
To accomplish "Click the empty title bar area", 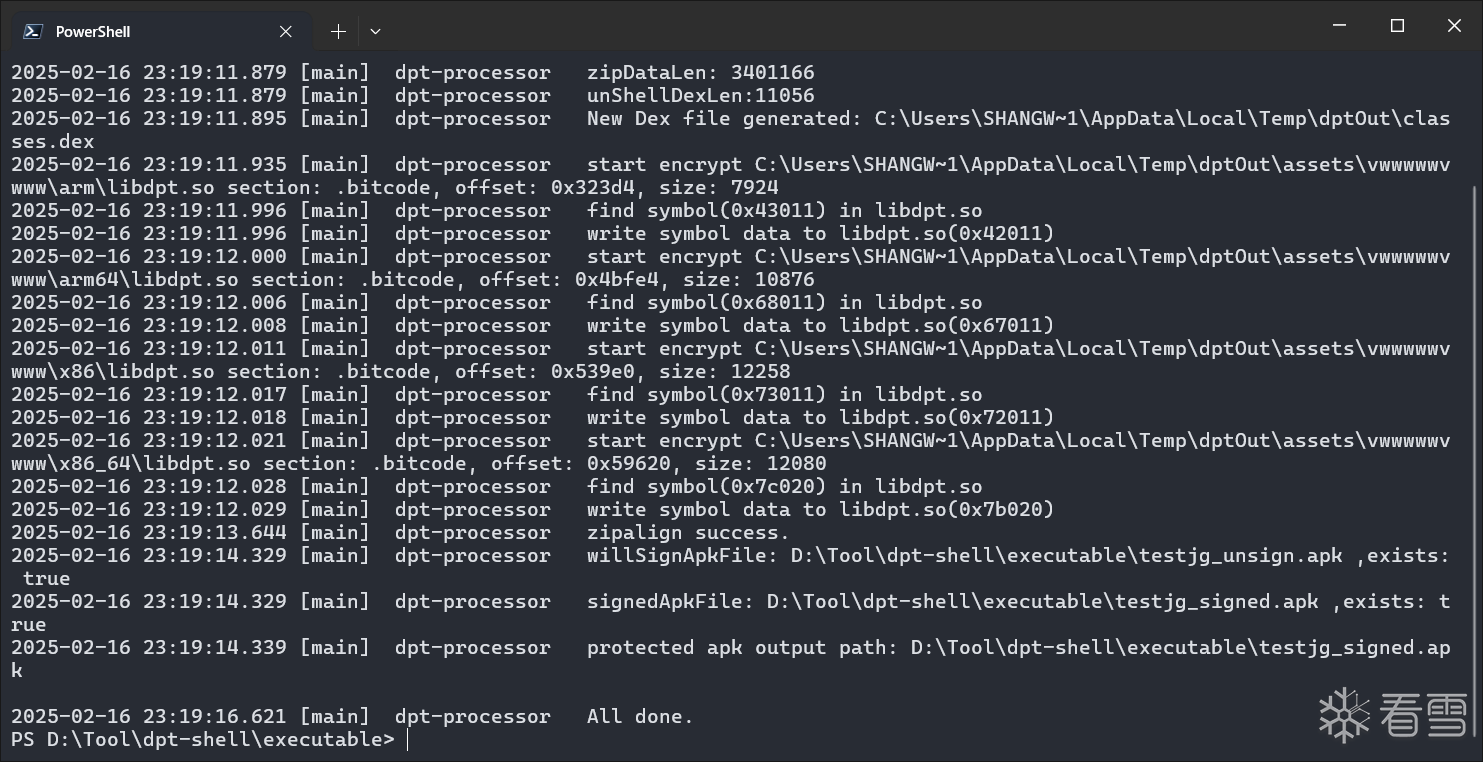I will click(850, 26).
